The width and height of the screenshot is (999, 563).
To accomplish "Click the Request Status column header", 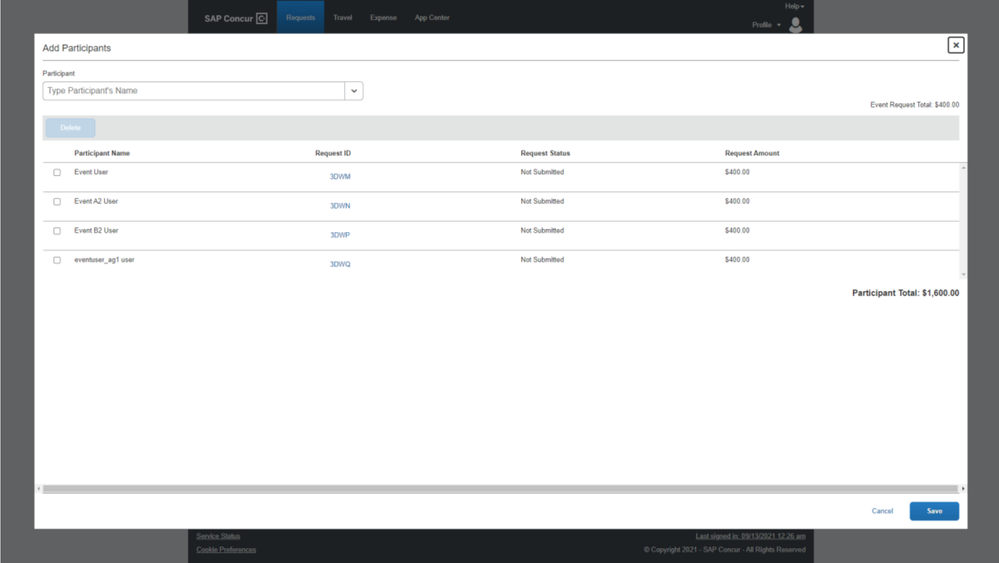I will [545, 153].
